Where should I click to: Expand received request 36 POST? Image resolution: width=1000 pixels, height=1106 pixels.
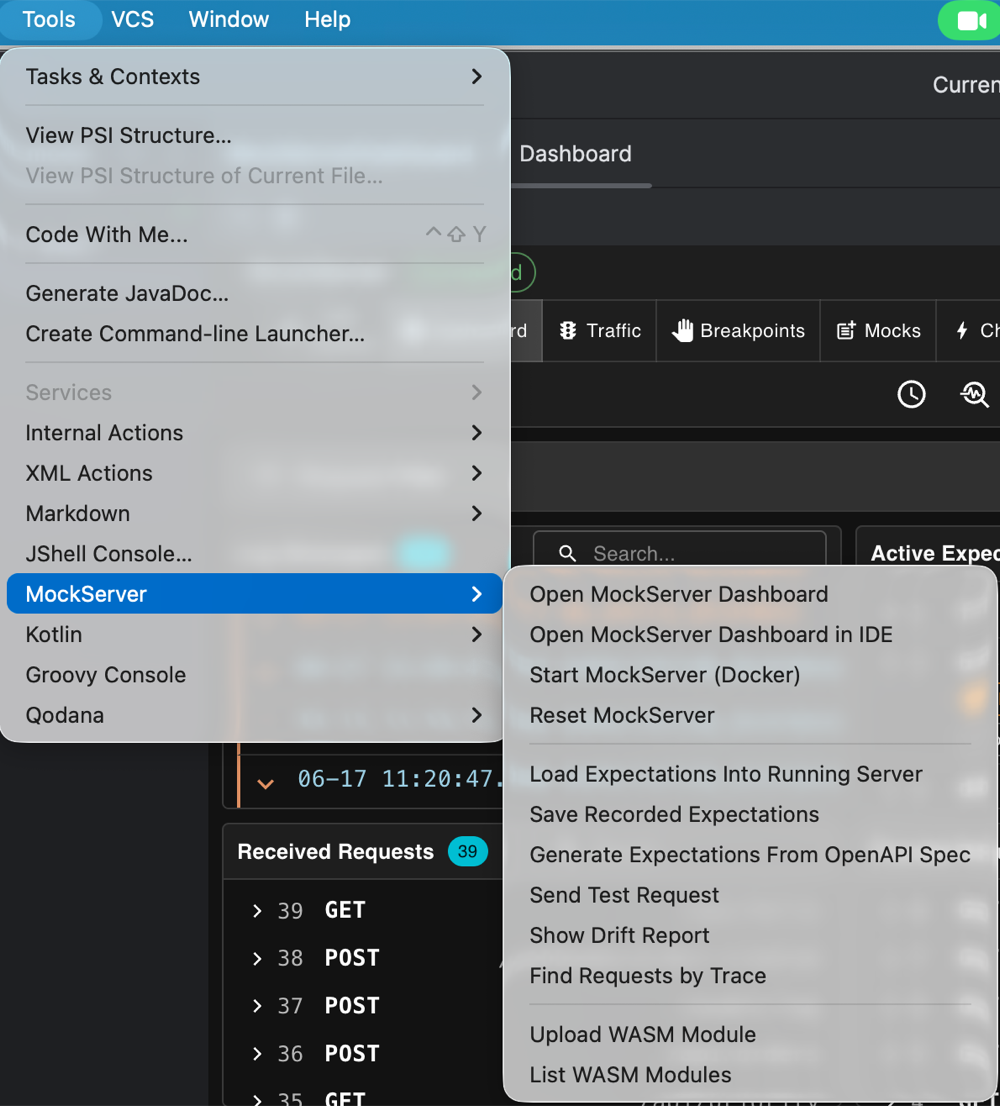click(257, 1054)
